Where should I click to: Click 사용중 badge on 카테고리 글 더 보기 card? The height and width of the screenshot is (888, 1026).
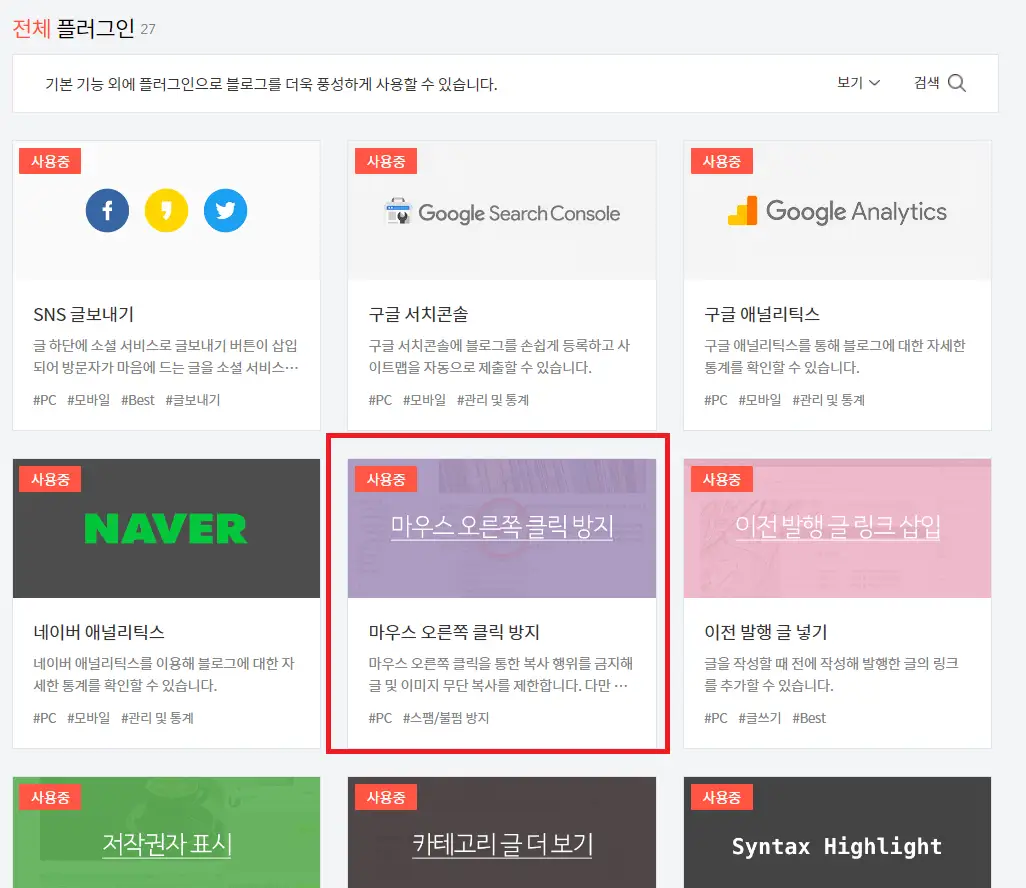(x=385, y=797)
